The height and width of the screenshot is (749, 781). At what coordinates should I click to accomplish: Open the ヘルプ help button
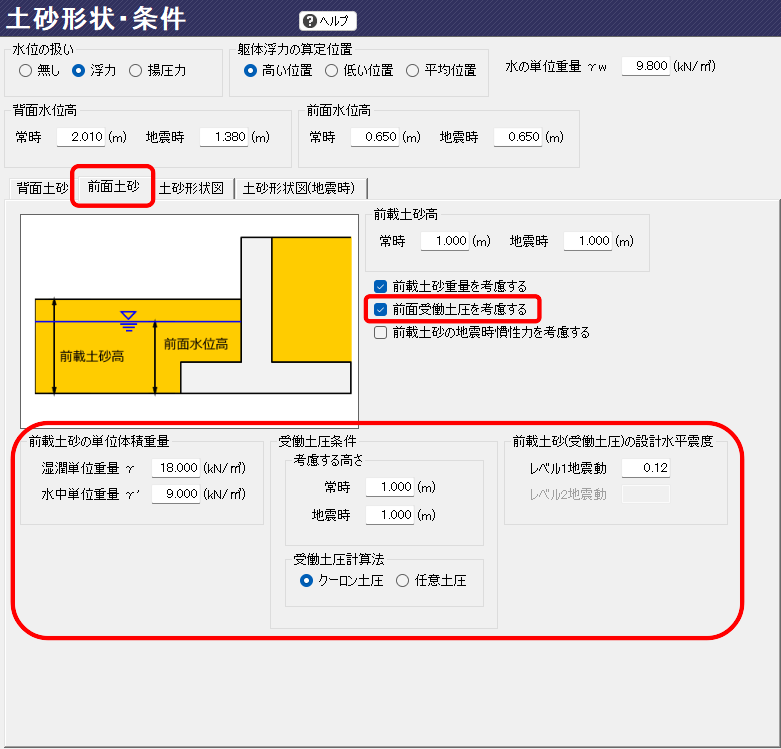click(x=328, y=21)
